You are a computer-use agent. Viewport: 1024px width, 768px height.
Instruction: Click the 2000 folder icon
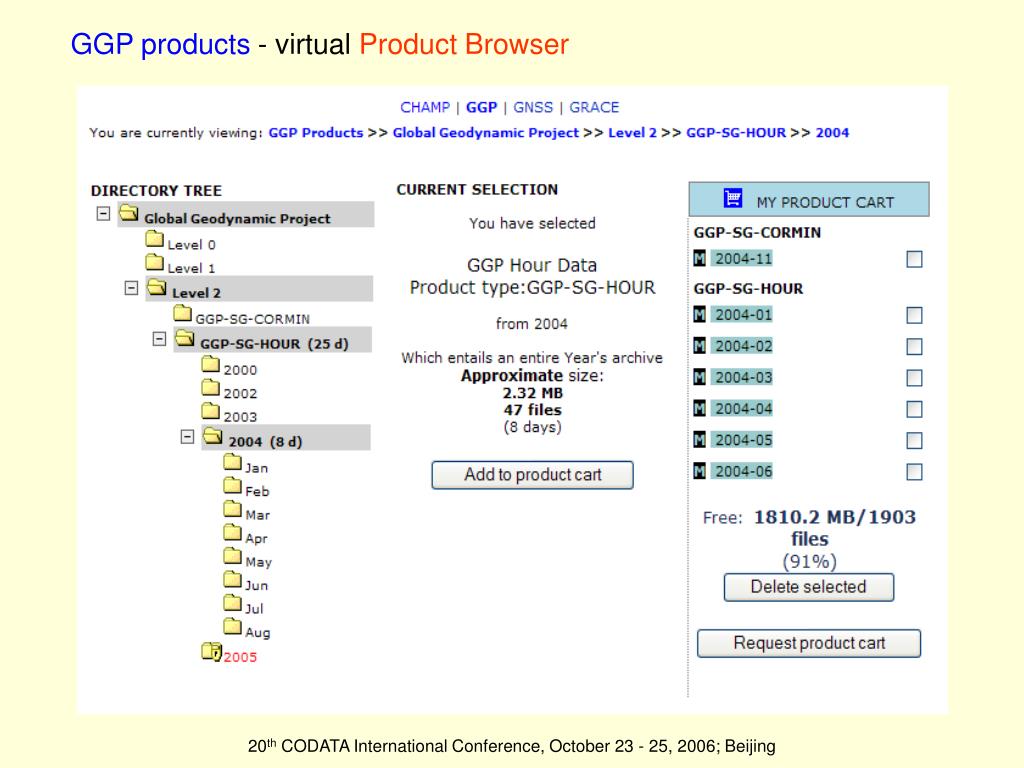coord(210,364)
